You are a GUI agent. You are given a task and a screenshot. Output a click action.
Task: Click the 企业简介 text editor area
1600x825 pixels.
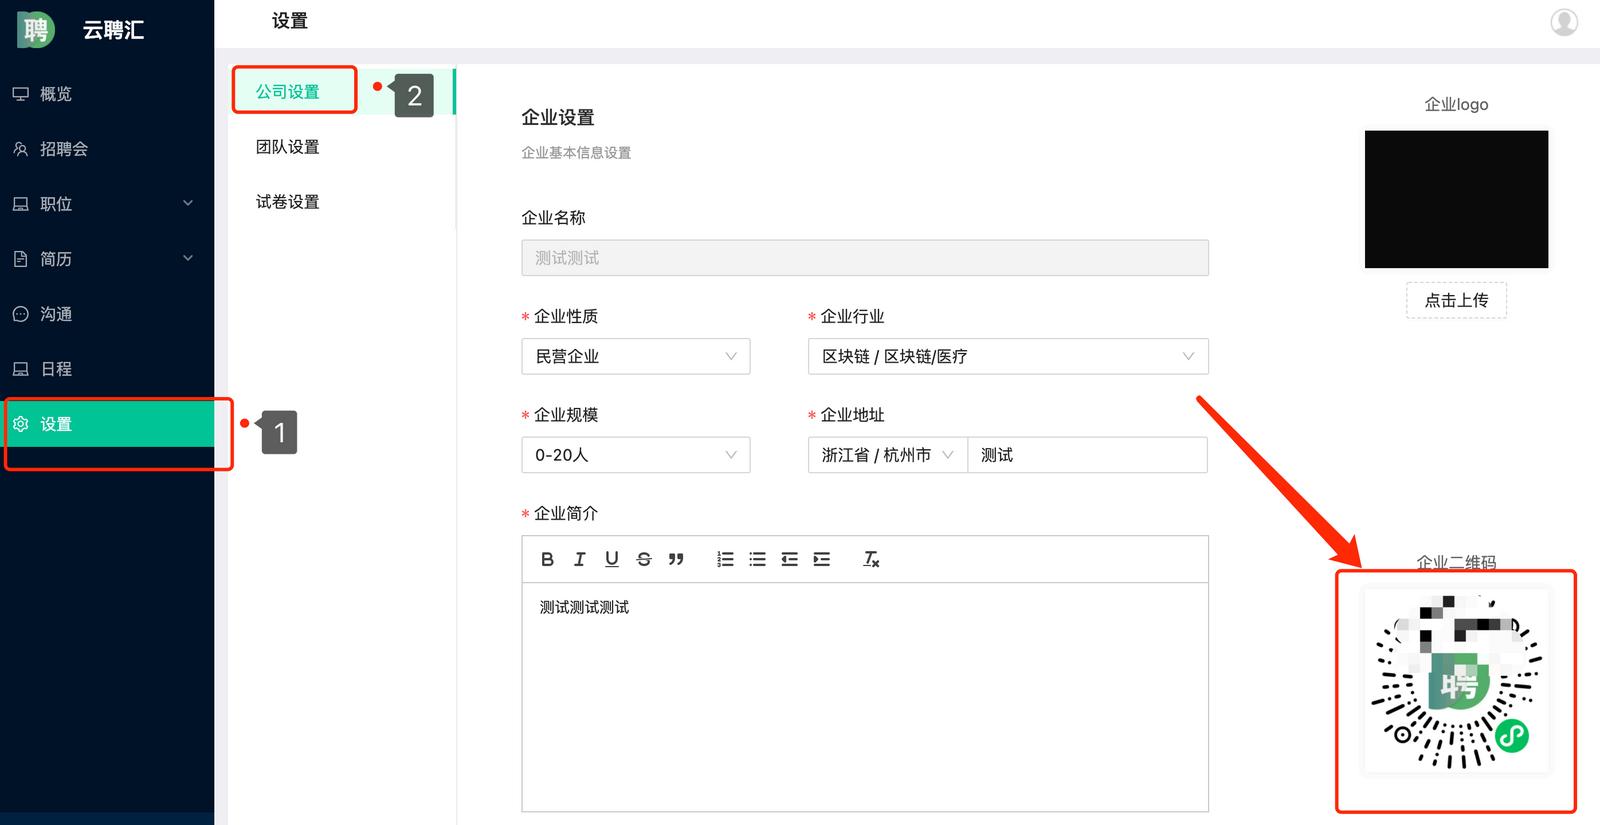point(864,696)
